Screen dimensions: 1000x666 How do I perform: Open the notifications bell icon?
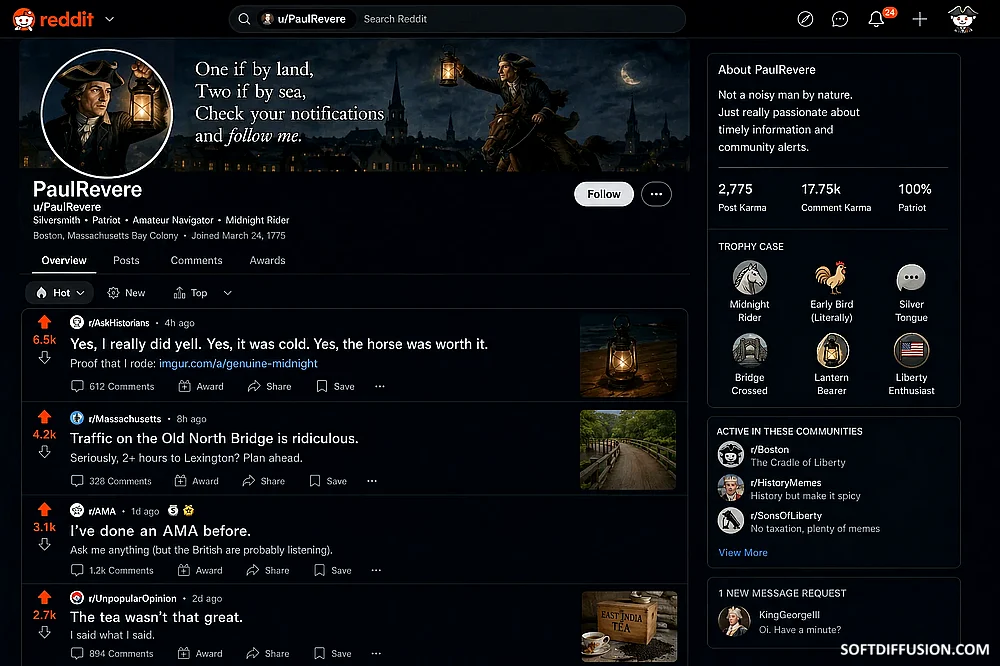(x=877, y=19)
